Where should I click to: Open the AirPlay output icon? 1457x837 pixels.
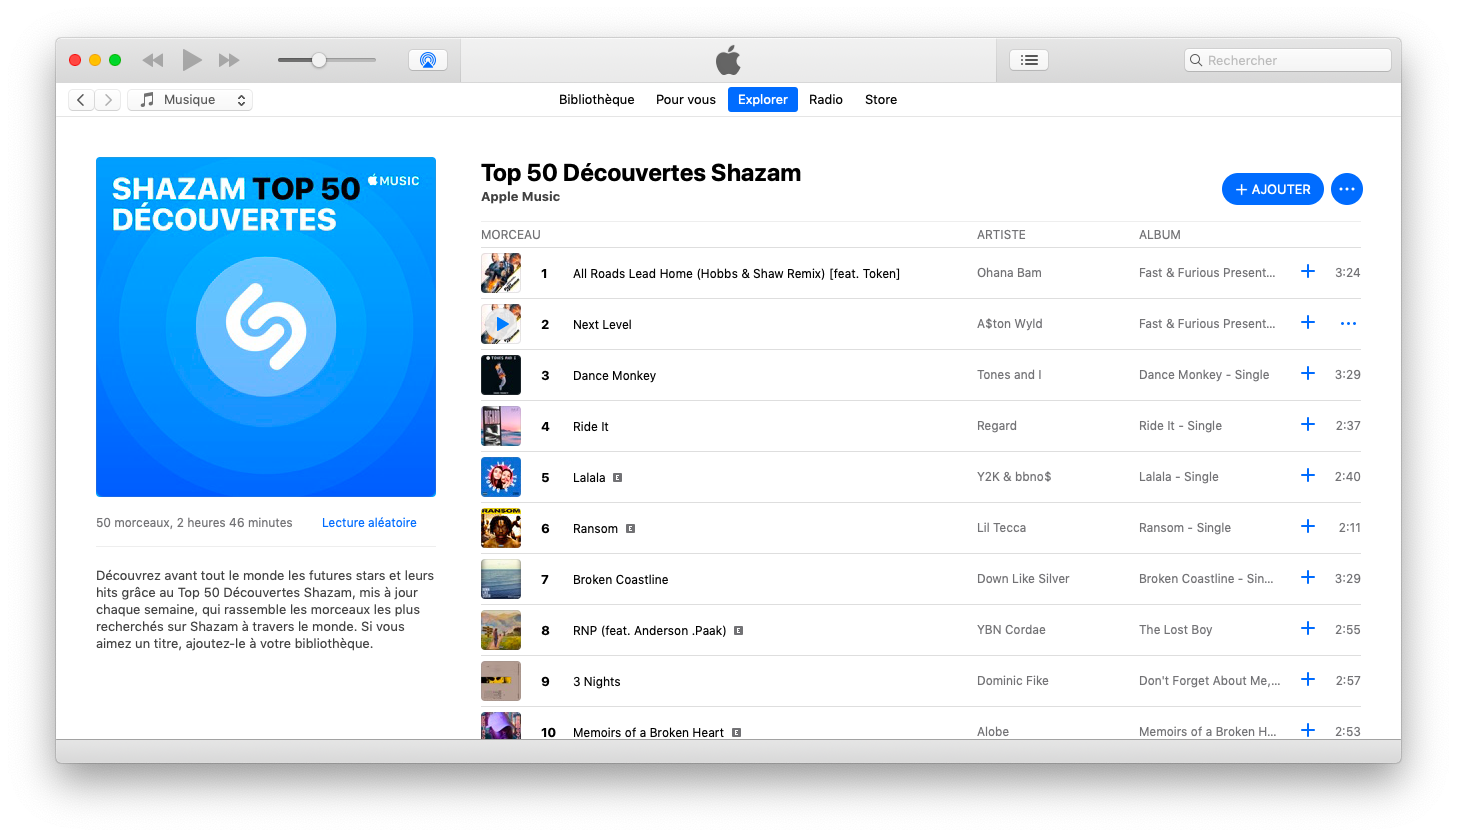(x=428, y=60)
